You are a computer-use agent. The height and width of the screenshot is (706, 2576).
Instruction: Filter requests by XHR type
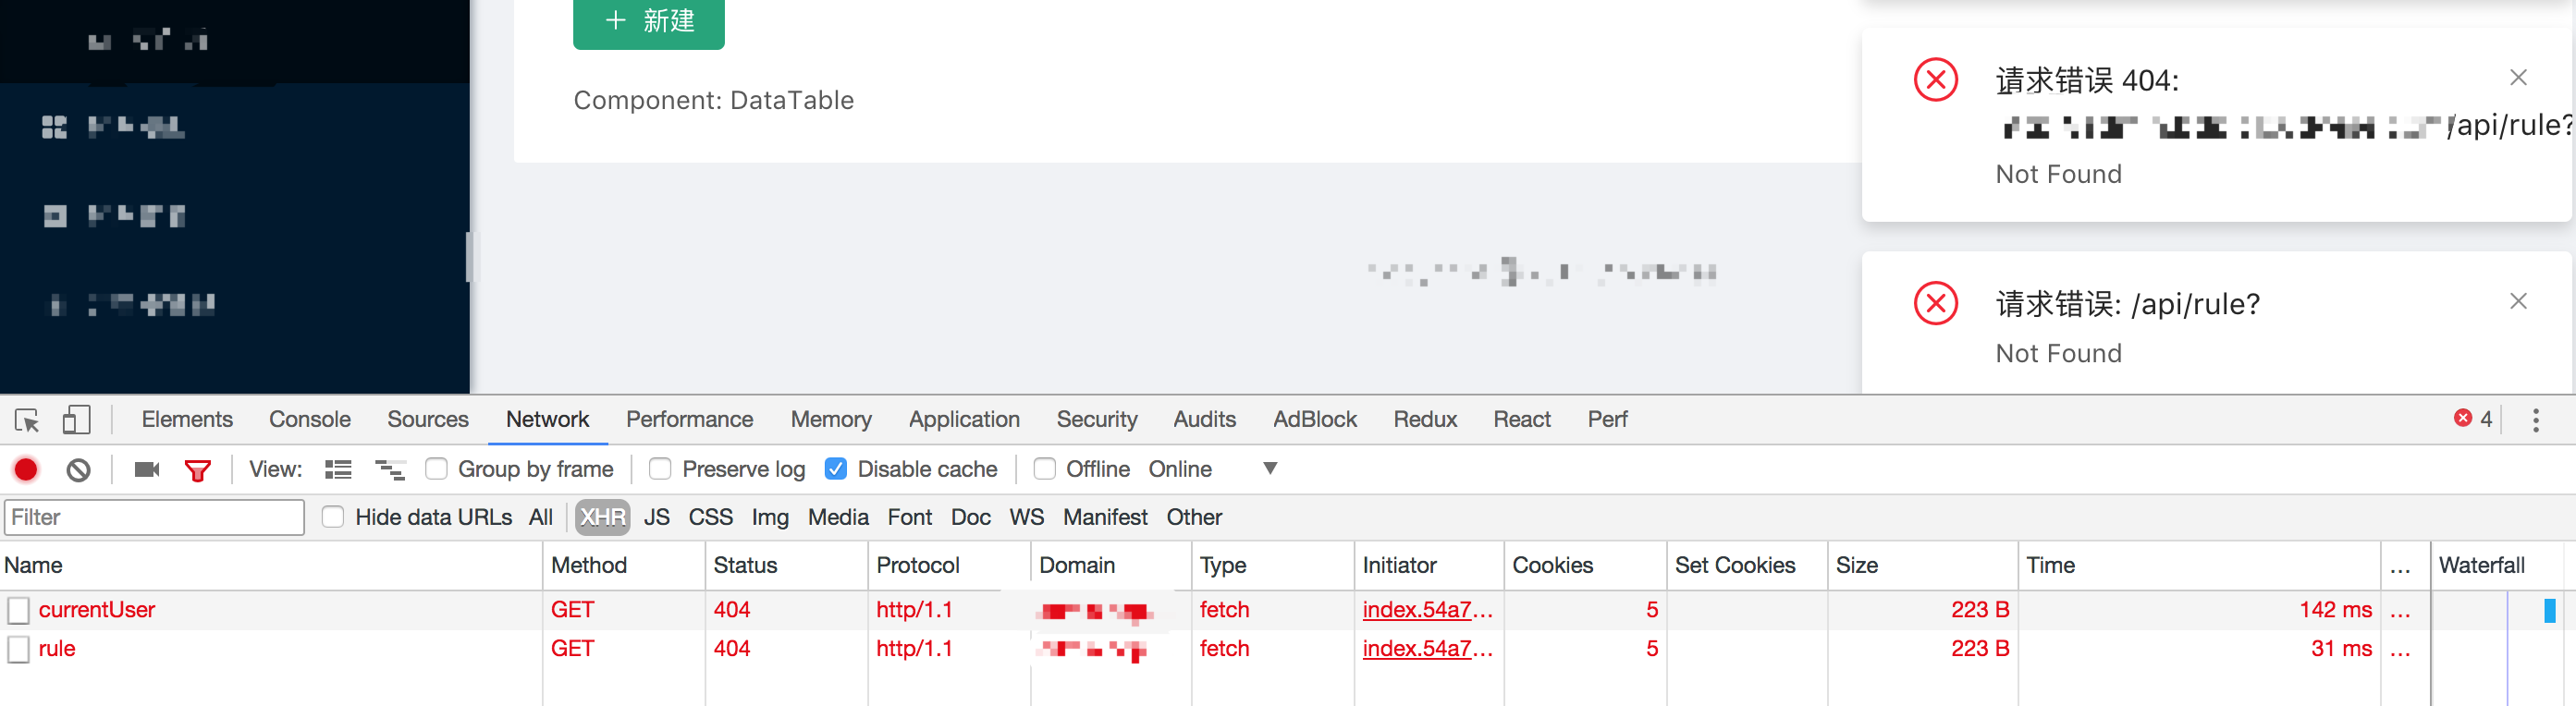click(603, 517)
